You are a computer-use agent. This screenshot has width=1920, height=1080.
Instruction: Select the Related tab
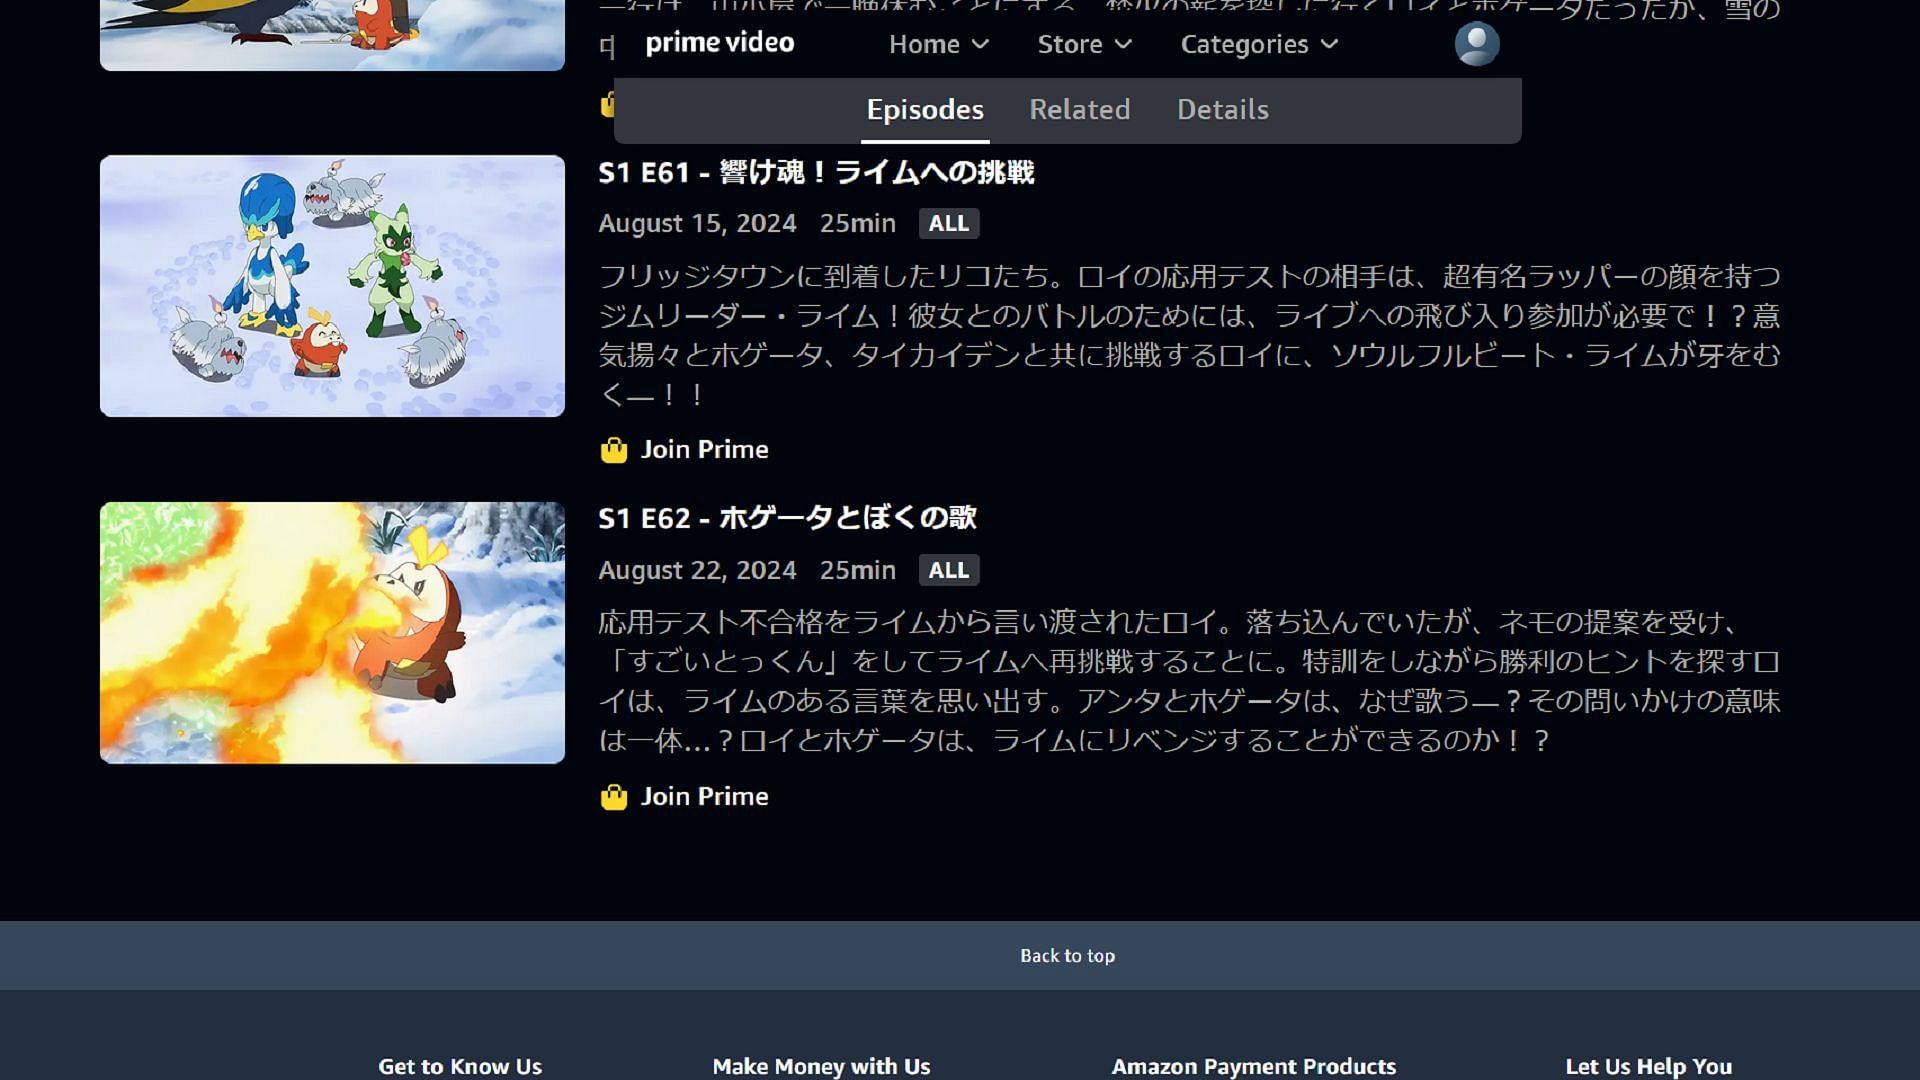(x=1080, y=109)
